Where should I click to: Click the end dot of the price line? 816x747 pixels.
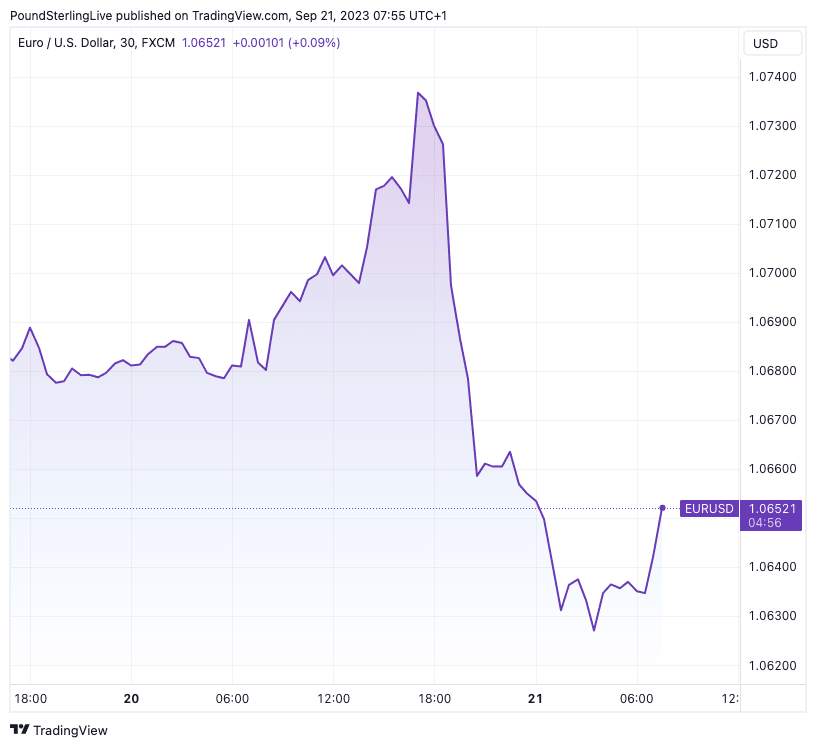(662, 508)
